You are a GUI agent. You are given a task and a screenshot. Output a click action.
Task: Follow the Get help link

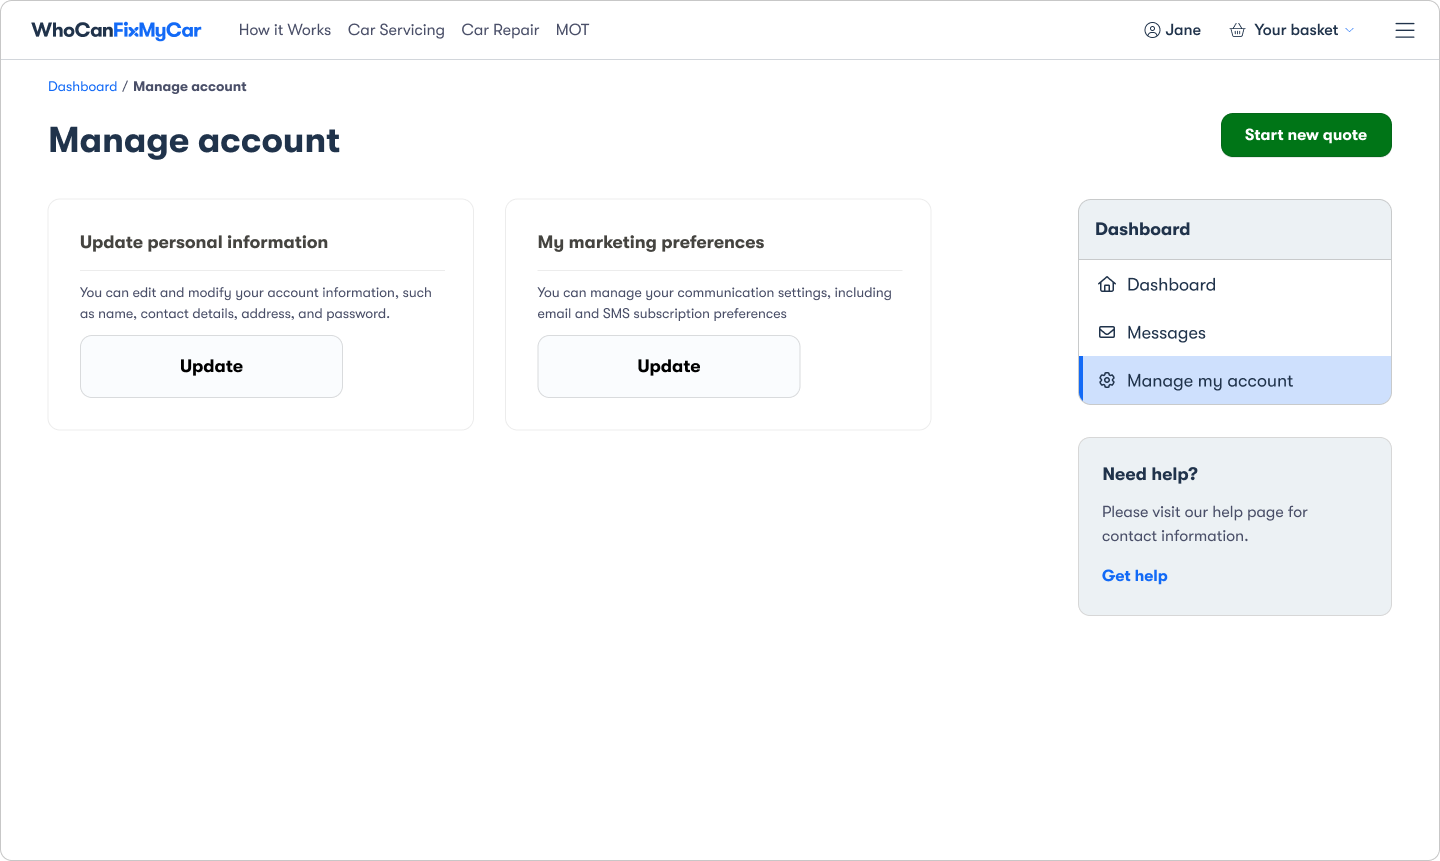point(1134,575)
